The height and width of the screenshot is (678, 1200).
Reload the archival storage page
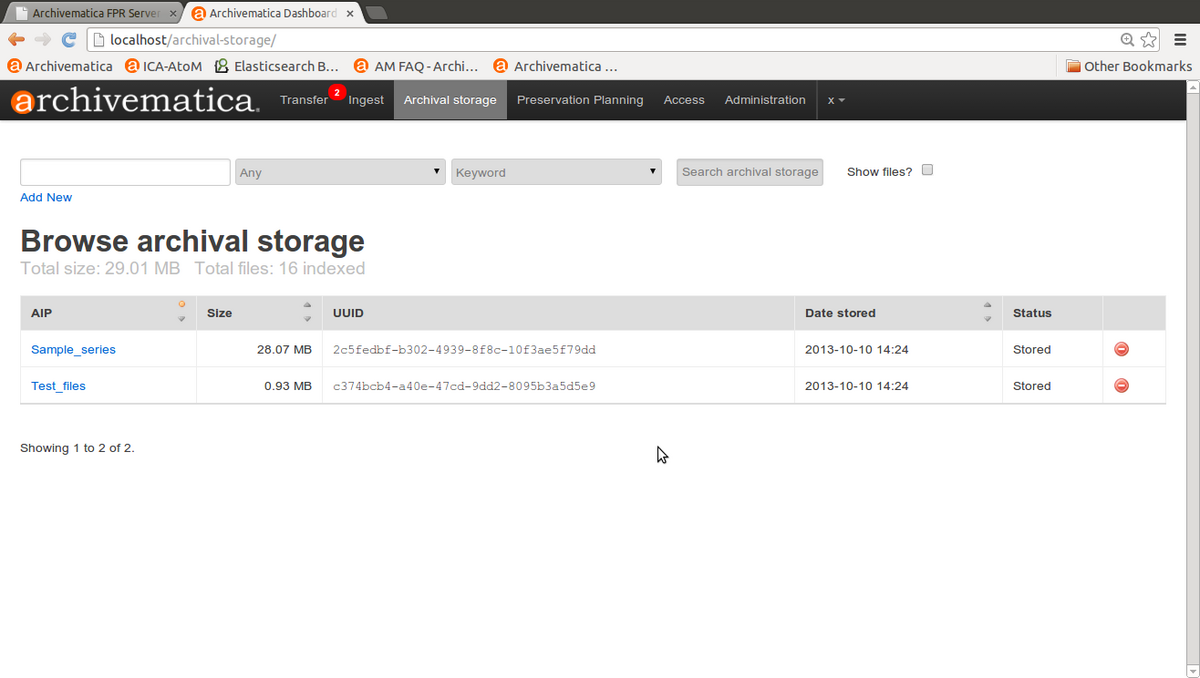tap(68, 38)
